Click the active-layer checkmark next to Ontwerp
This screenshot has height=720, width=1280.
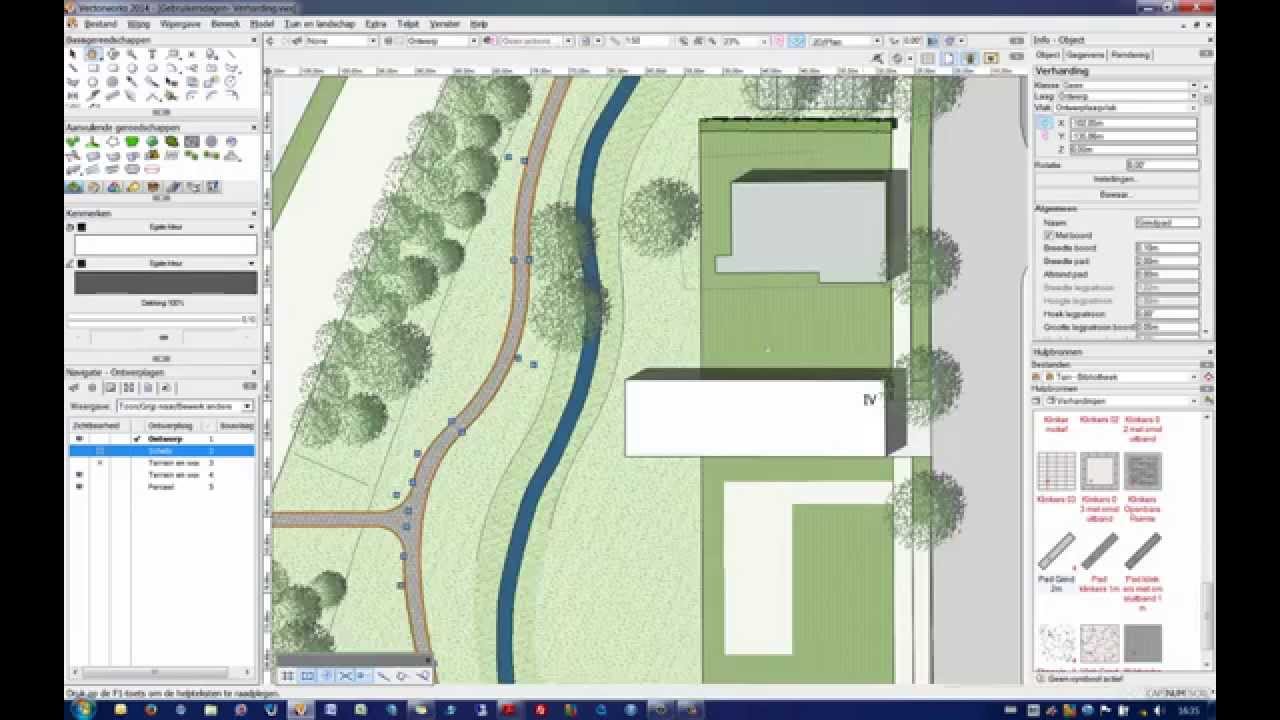point(137,439)
